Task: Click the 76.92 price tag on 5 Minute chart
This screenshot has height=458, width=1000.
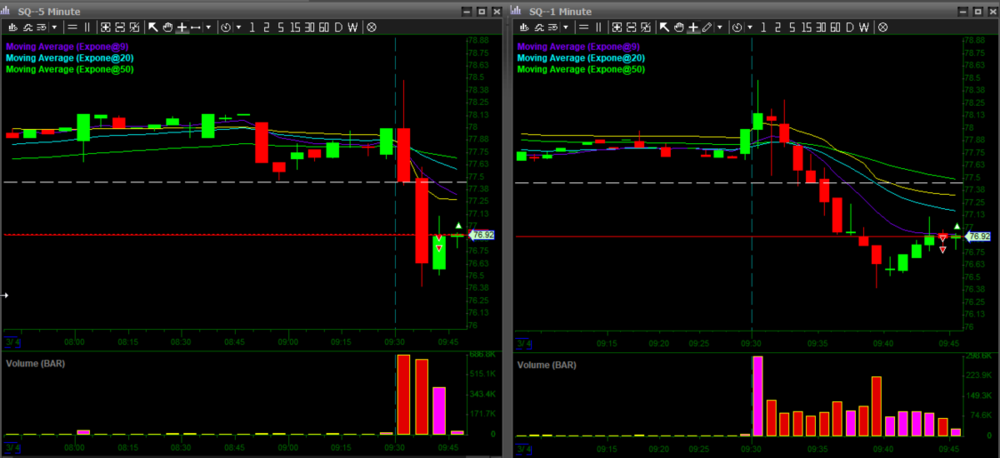Action: 483,235
